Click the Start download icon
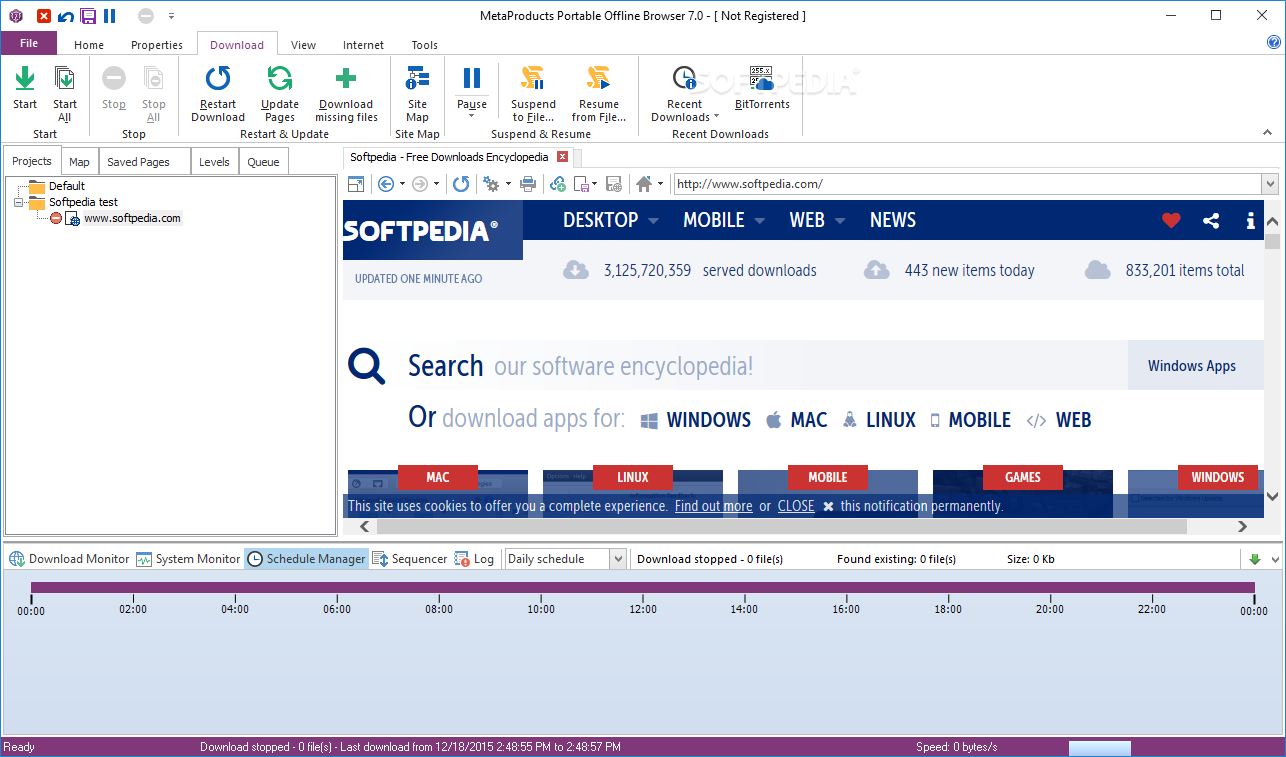1286x757 pixels. pos(25,79)
